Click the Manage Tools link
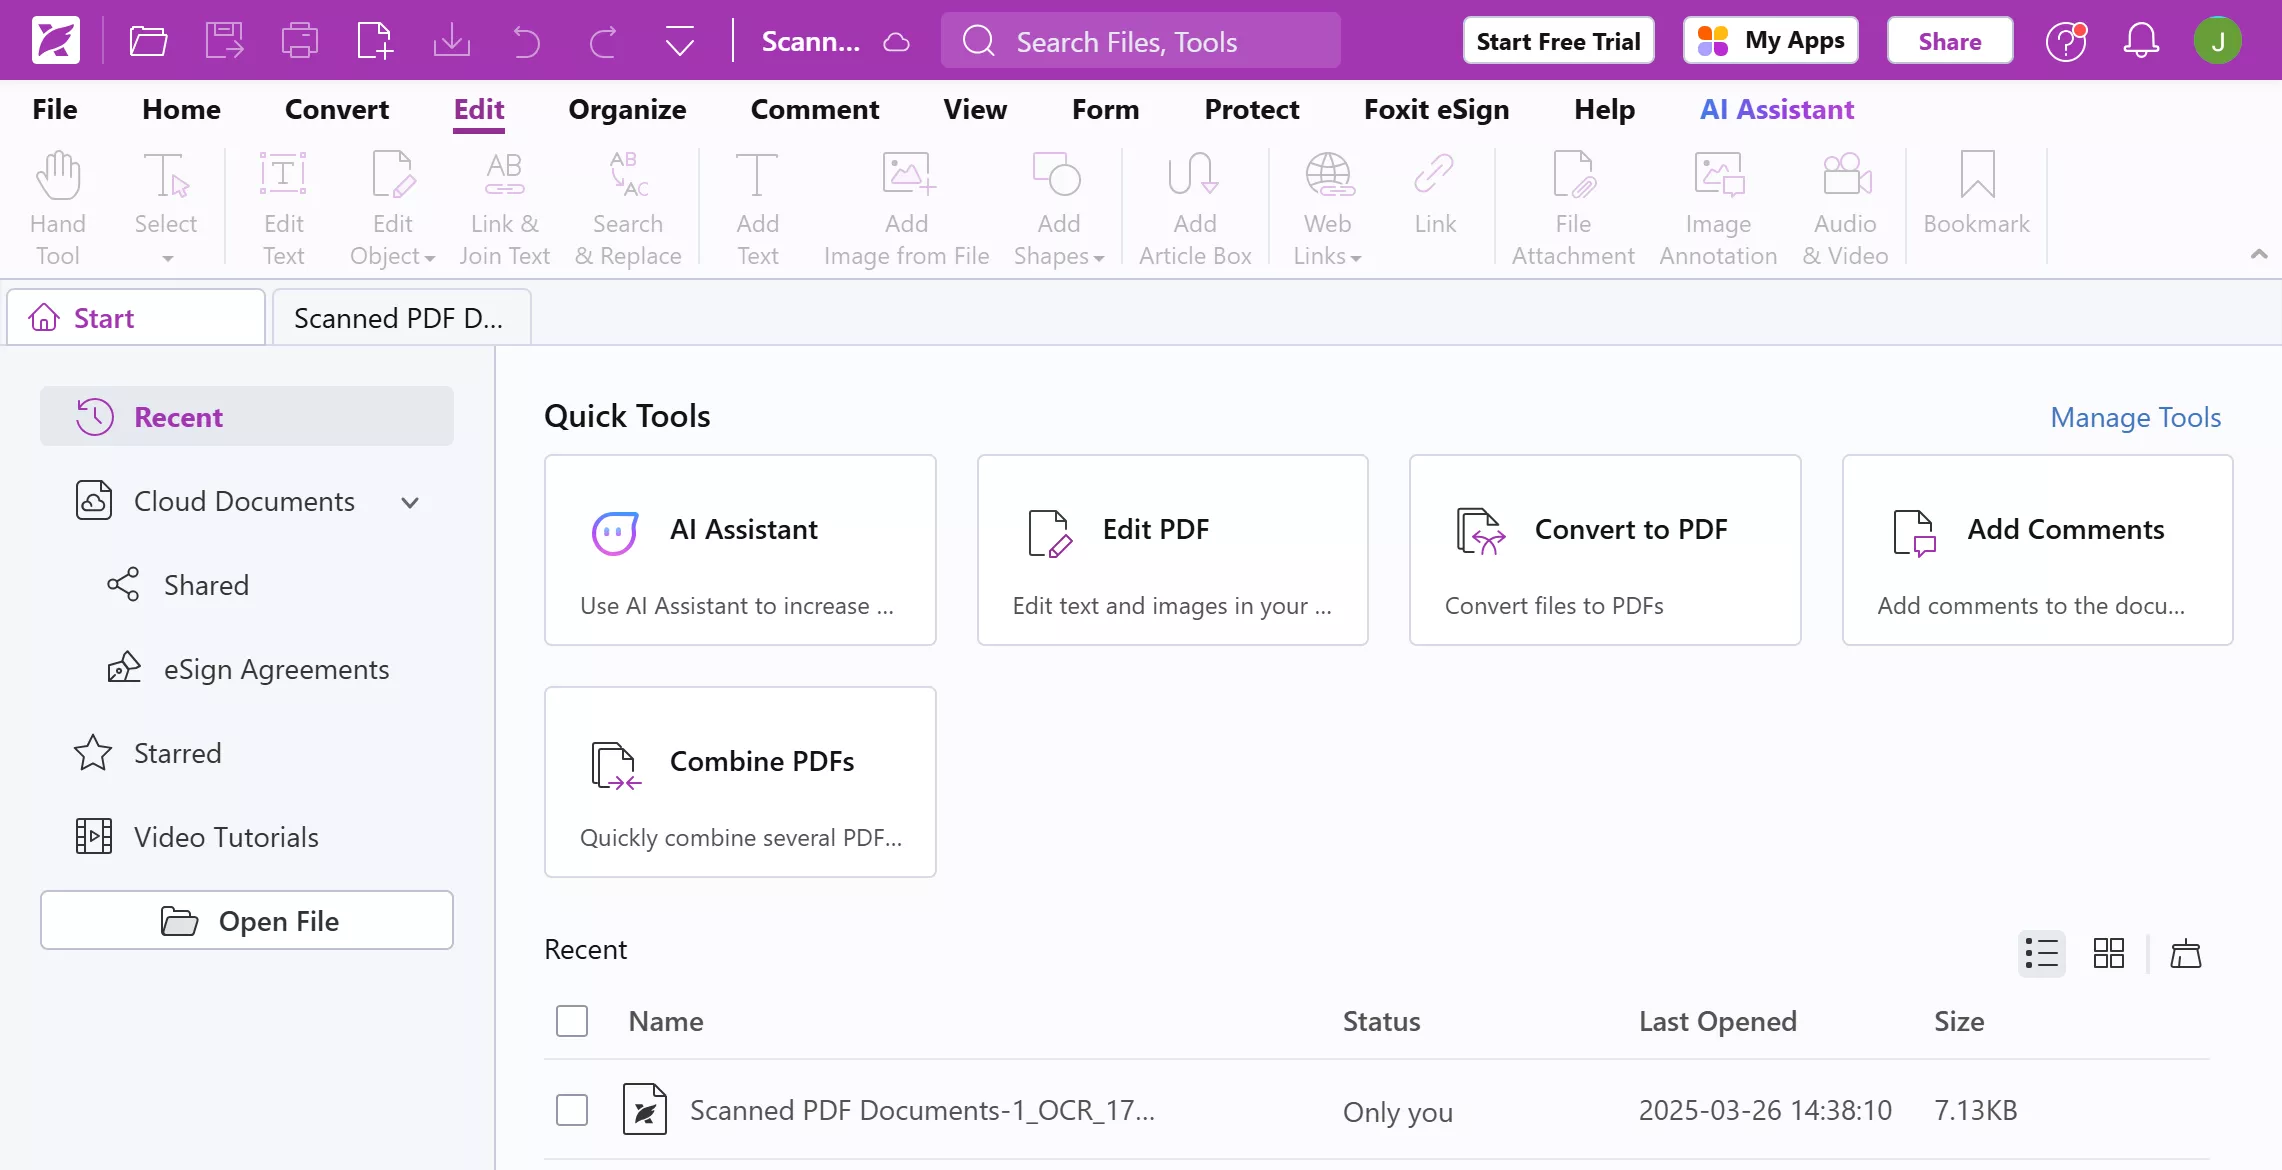The width and height of the screenshot is (2282, 1170). [2135, 417]
